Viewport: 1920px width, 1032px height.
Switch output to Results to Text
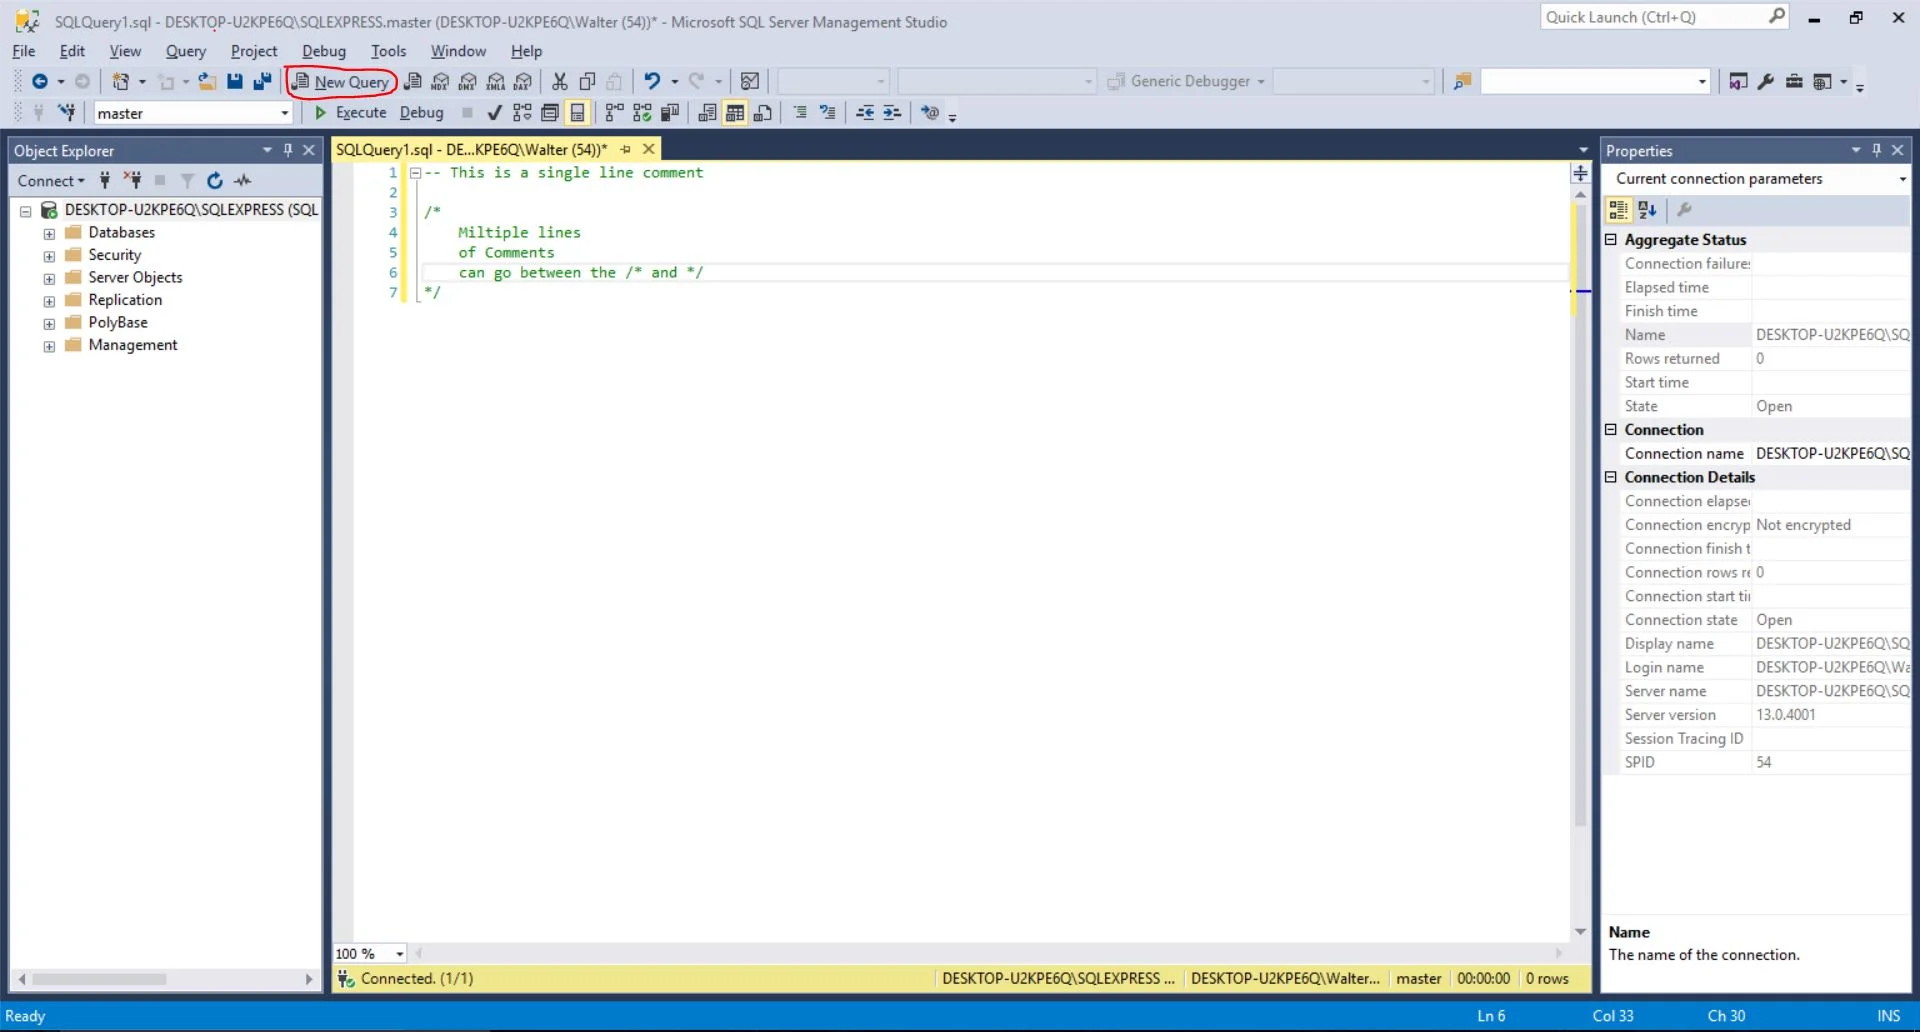click(707, 113)
